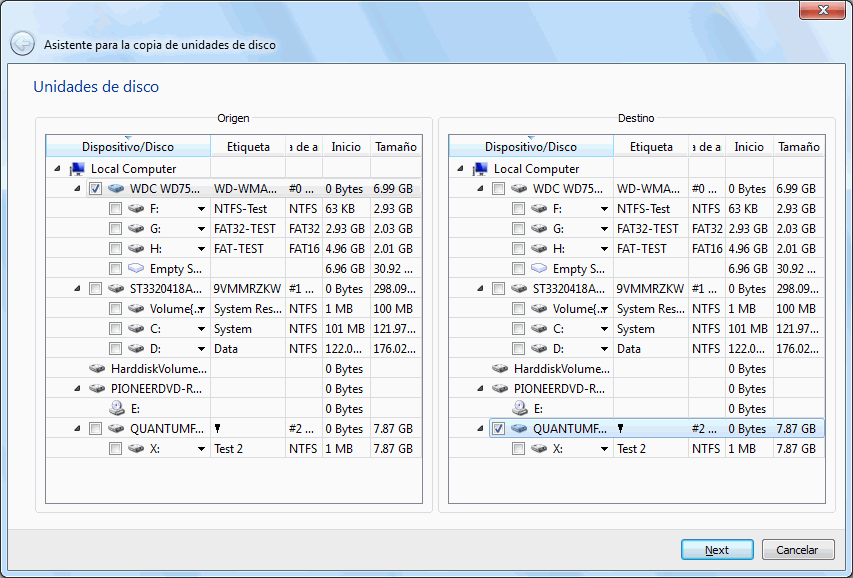This screenshot has width=853, height=578.
Task: Sort Destino by Dispositivo/Disco column
Action: coord(531,146)
